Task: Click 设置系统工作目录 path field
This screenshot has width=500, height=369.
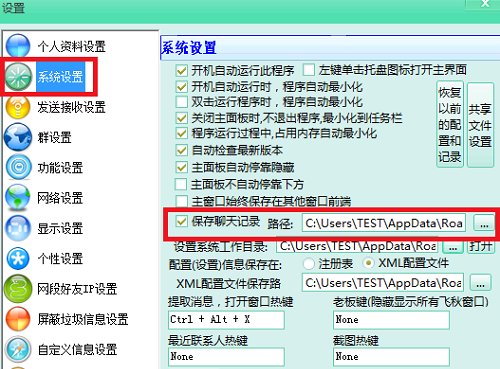Action: [357, 247]
